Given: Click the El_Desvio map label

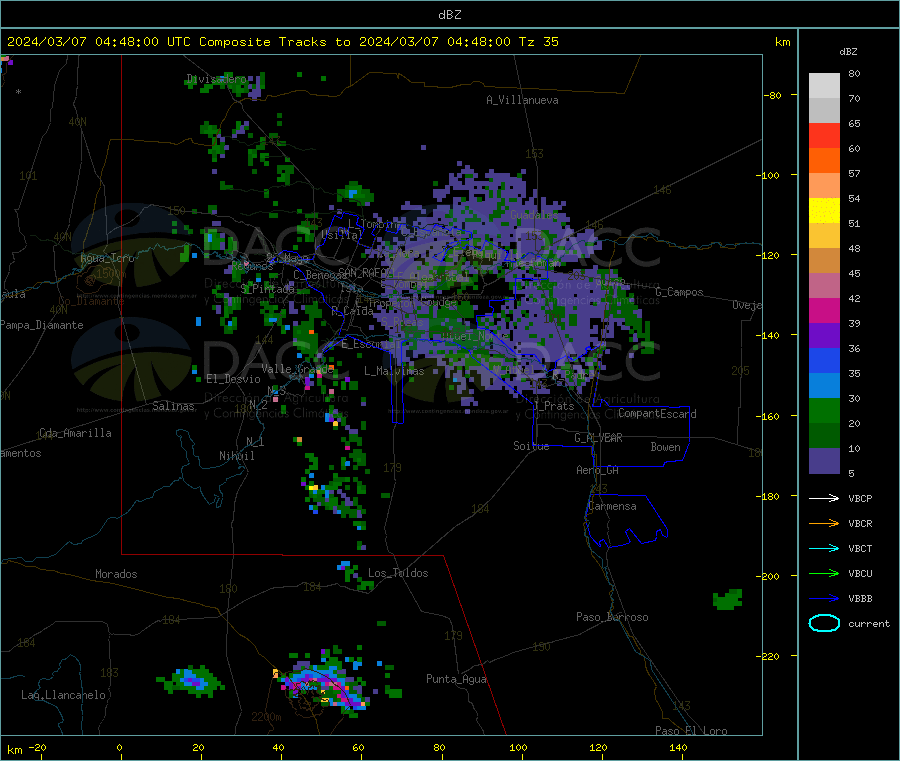Looking at the screenshot, I should click(233, 379).
